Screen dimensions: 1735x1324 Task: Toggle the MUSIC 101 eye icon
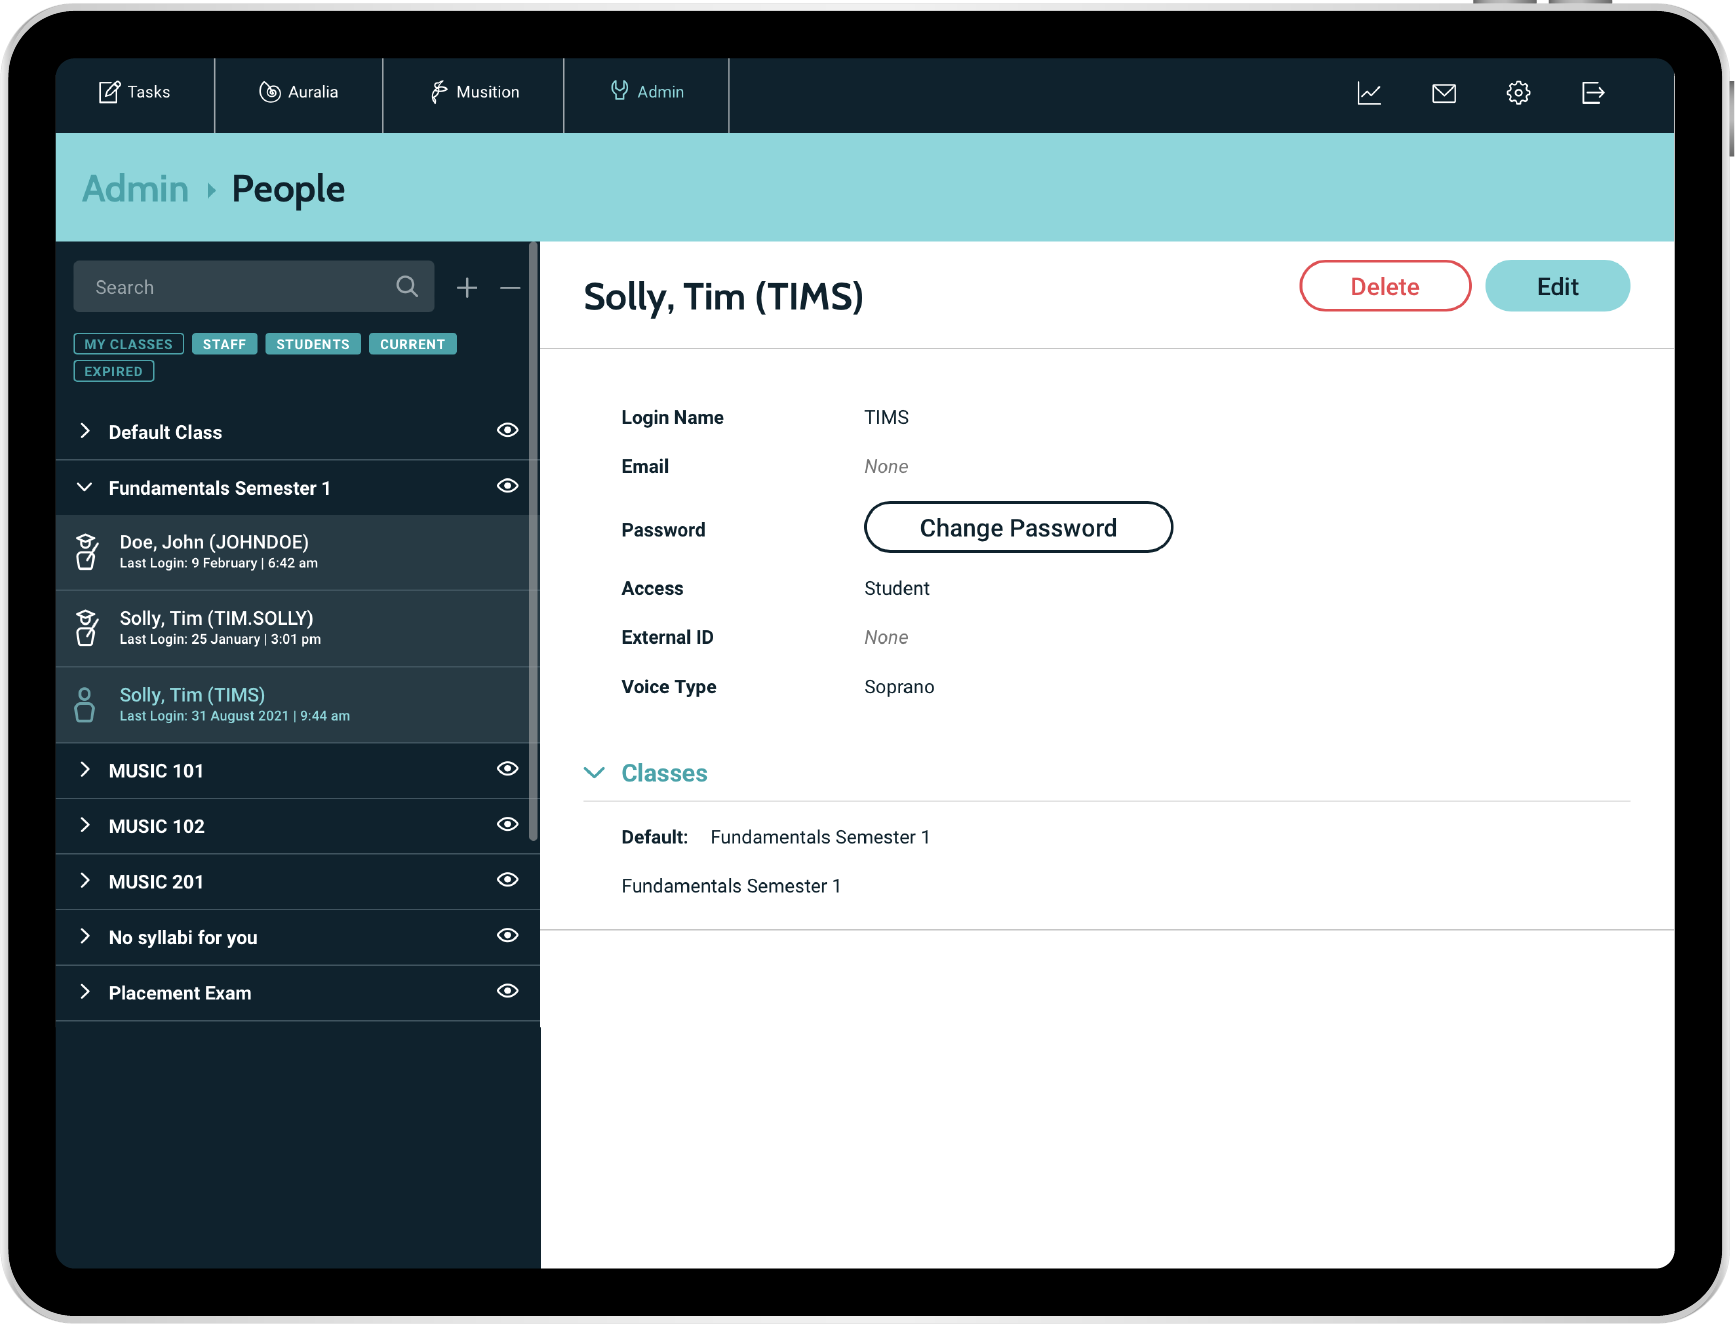[x=508, y=769]
